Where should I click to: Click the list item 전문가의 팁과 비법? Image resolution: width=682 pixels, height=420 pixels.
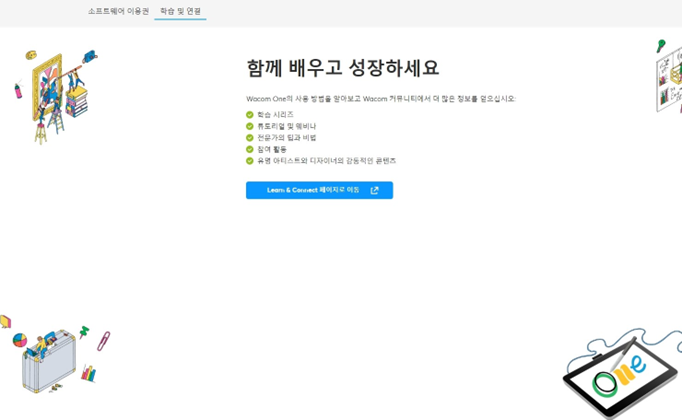click(x=286, y=137)
